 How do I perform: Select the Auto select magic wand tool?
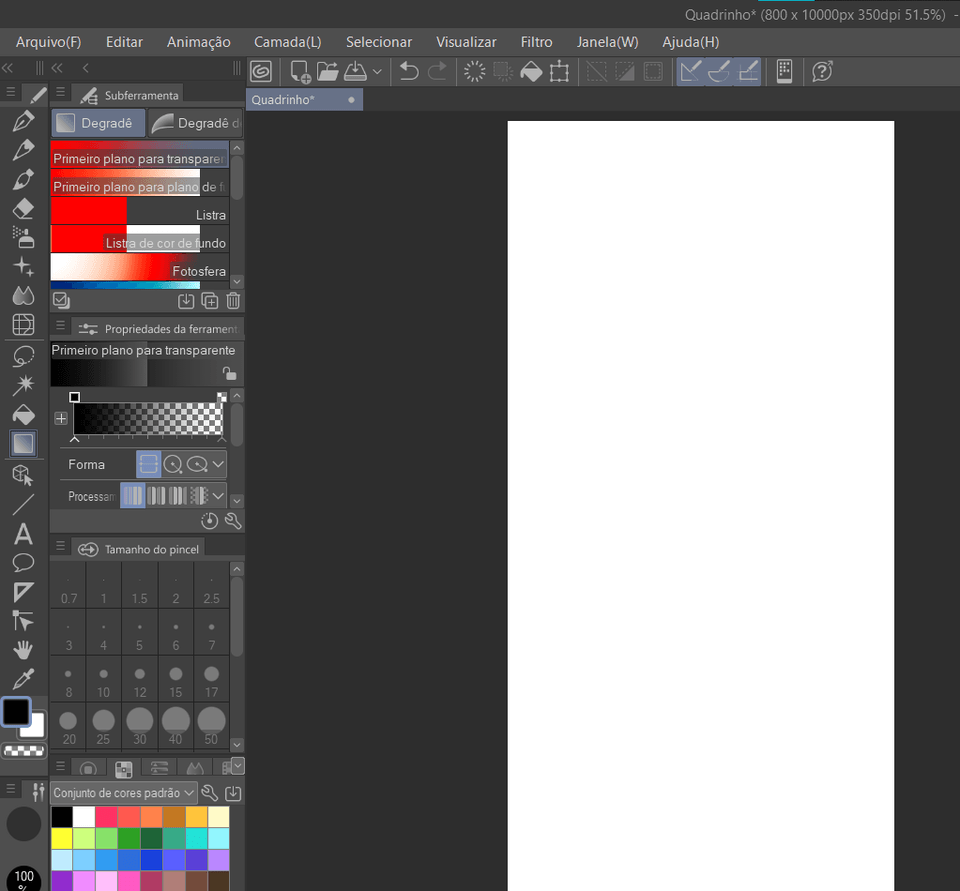pos(23,385)
